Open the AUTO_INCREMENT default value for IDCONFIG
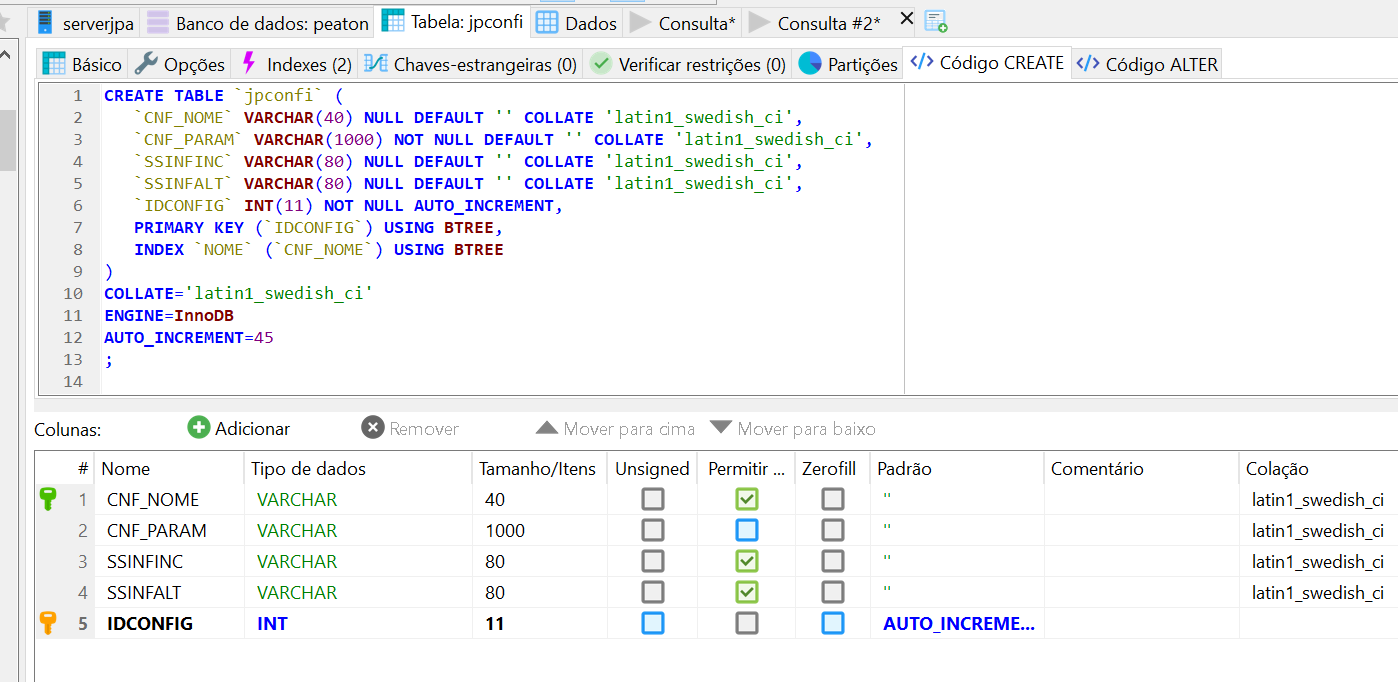Screen dimensions: 1398x682 coord(958,623)
